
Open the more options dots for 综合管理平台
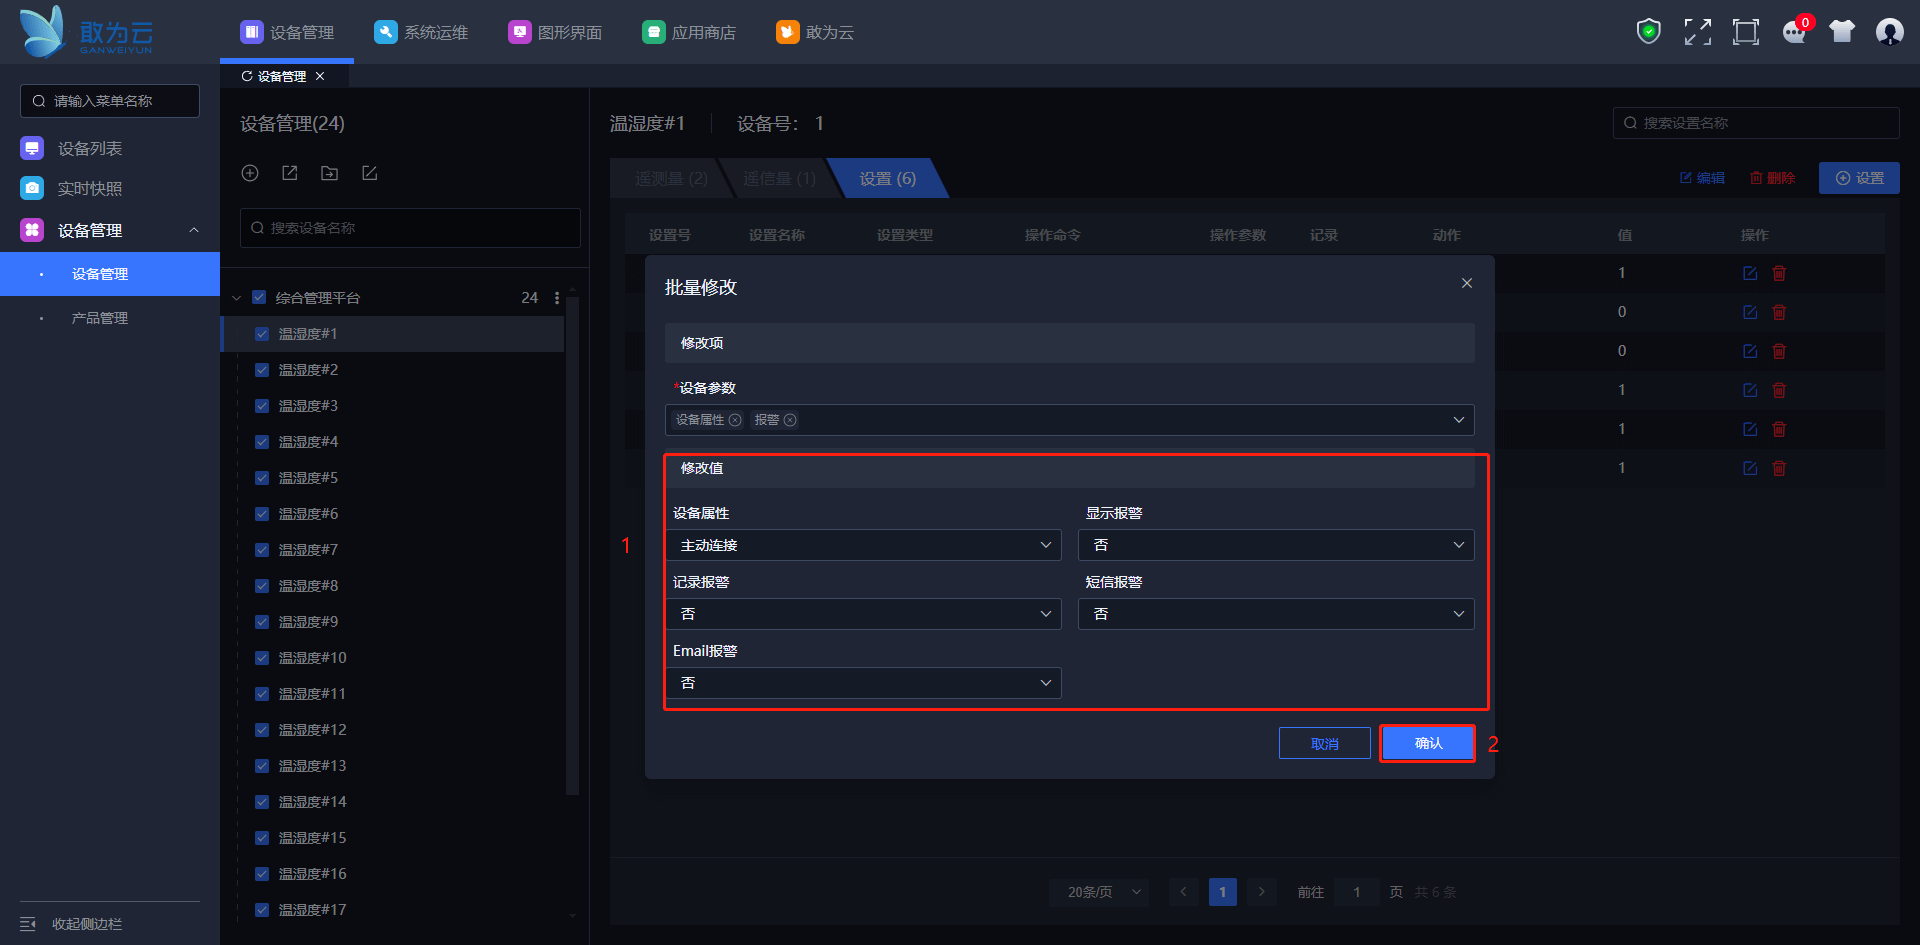tap(557, 298)
